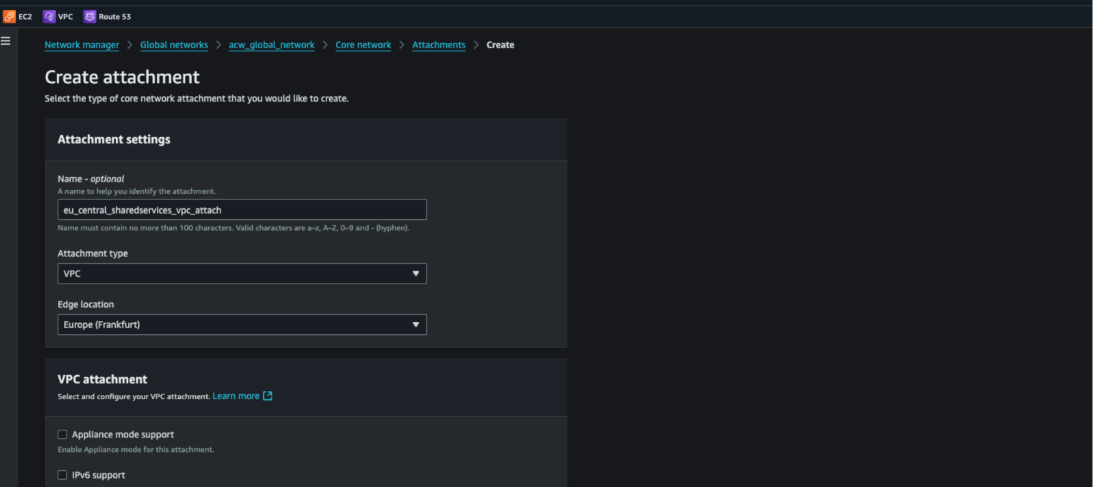Click the Create attachment page heading
This screenshot has width=1094, height=487.
pyautogui.click(x=122, y=77)
